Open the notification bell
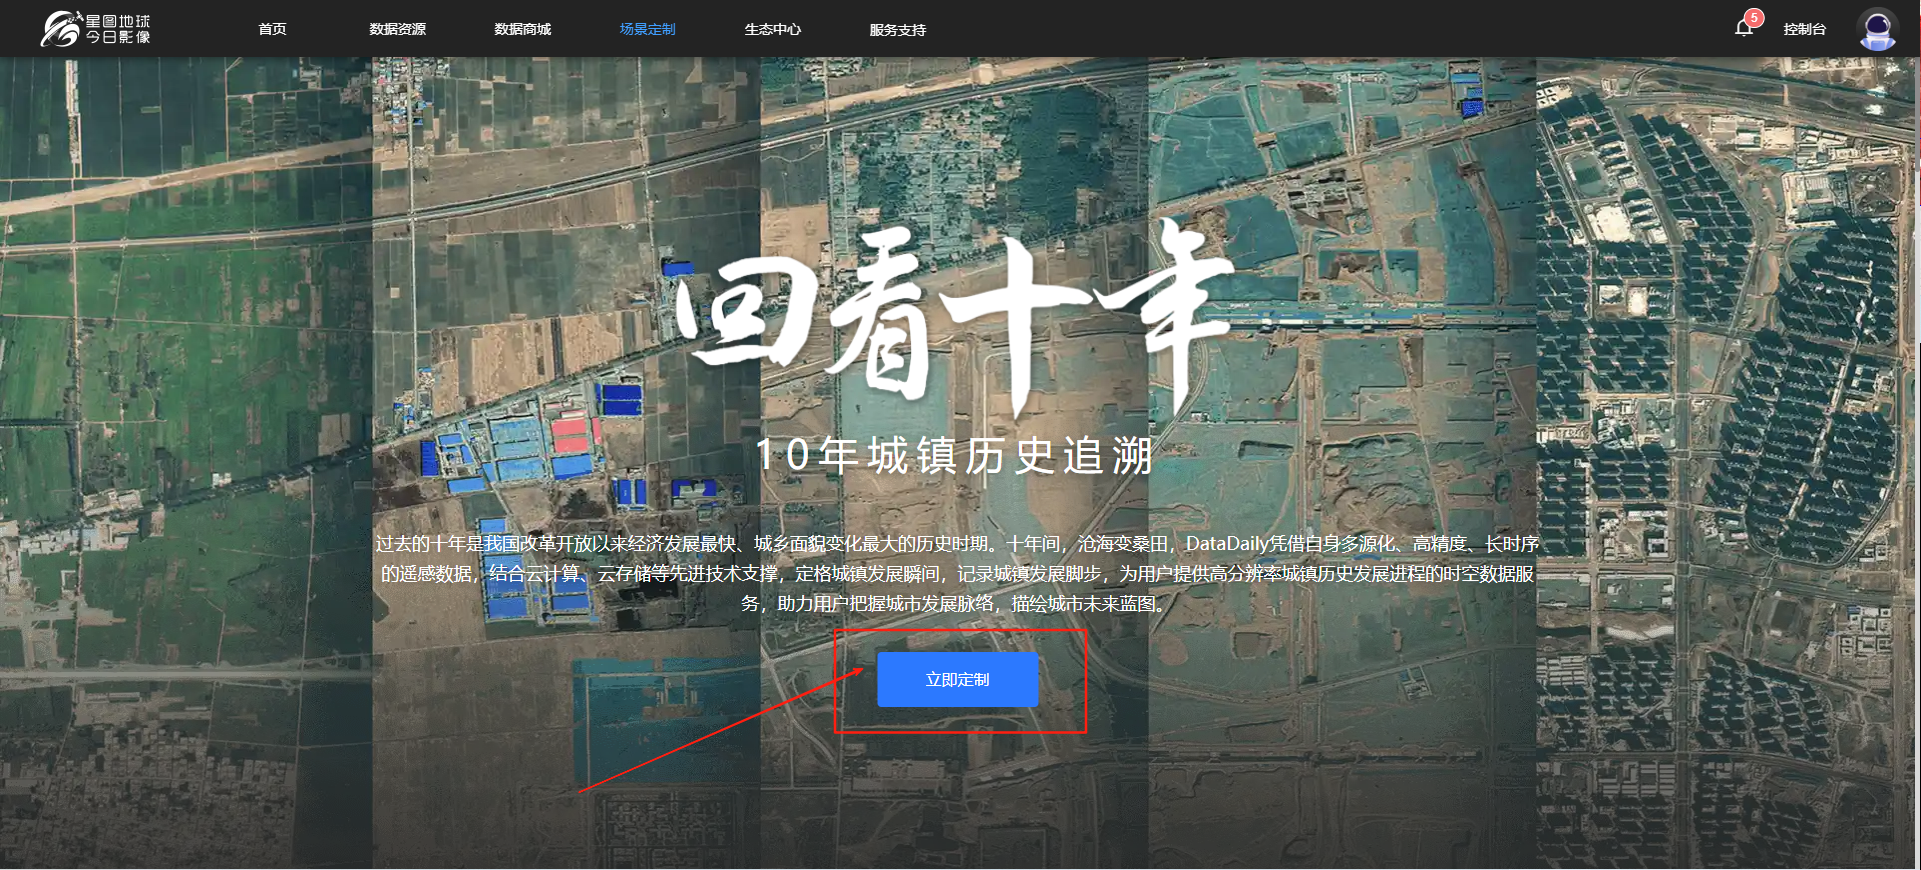The height and width of the screenshot is (870, 1921). click(x=1743, y=29)
